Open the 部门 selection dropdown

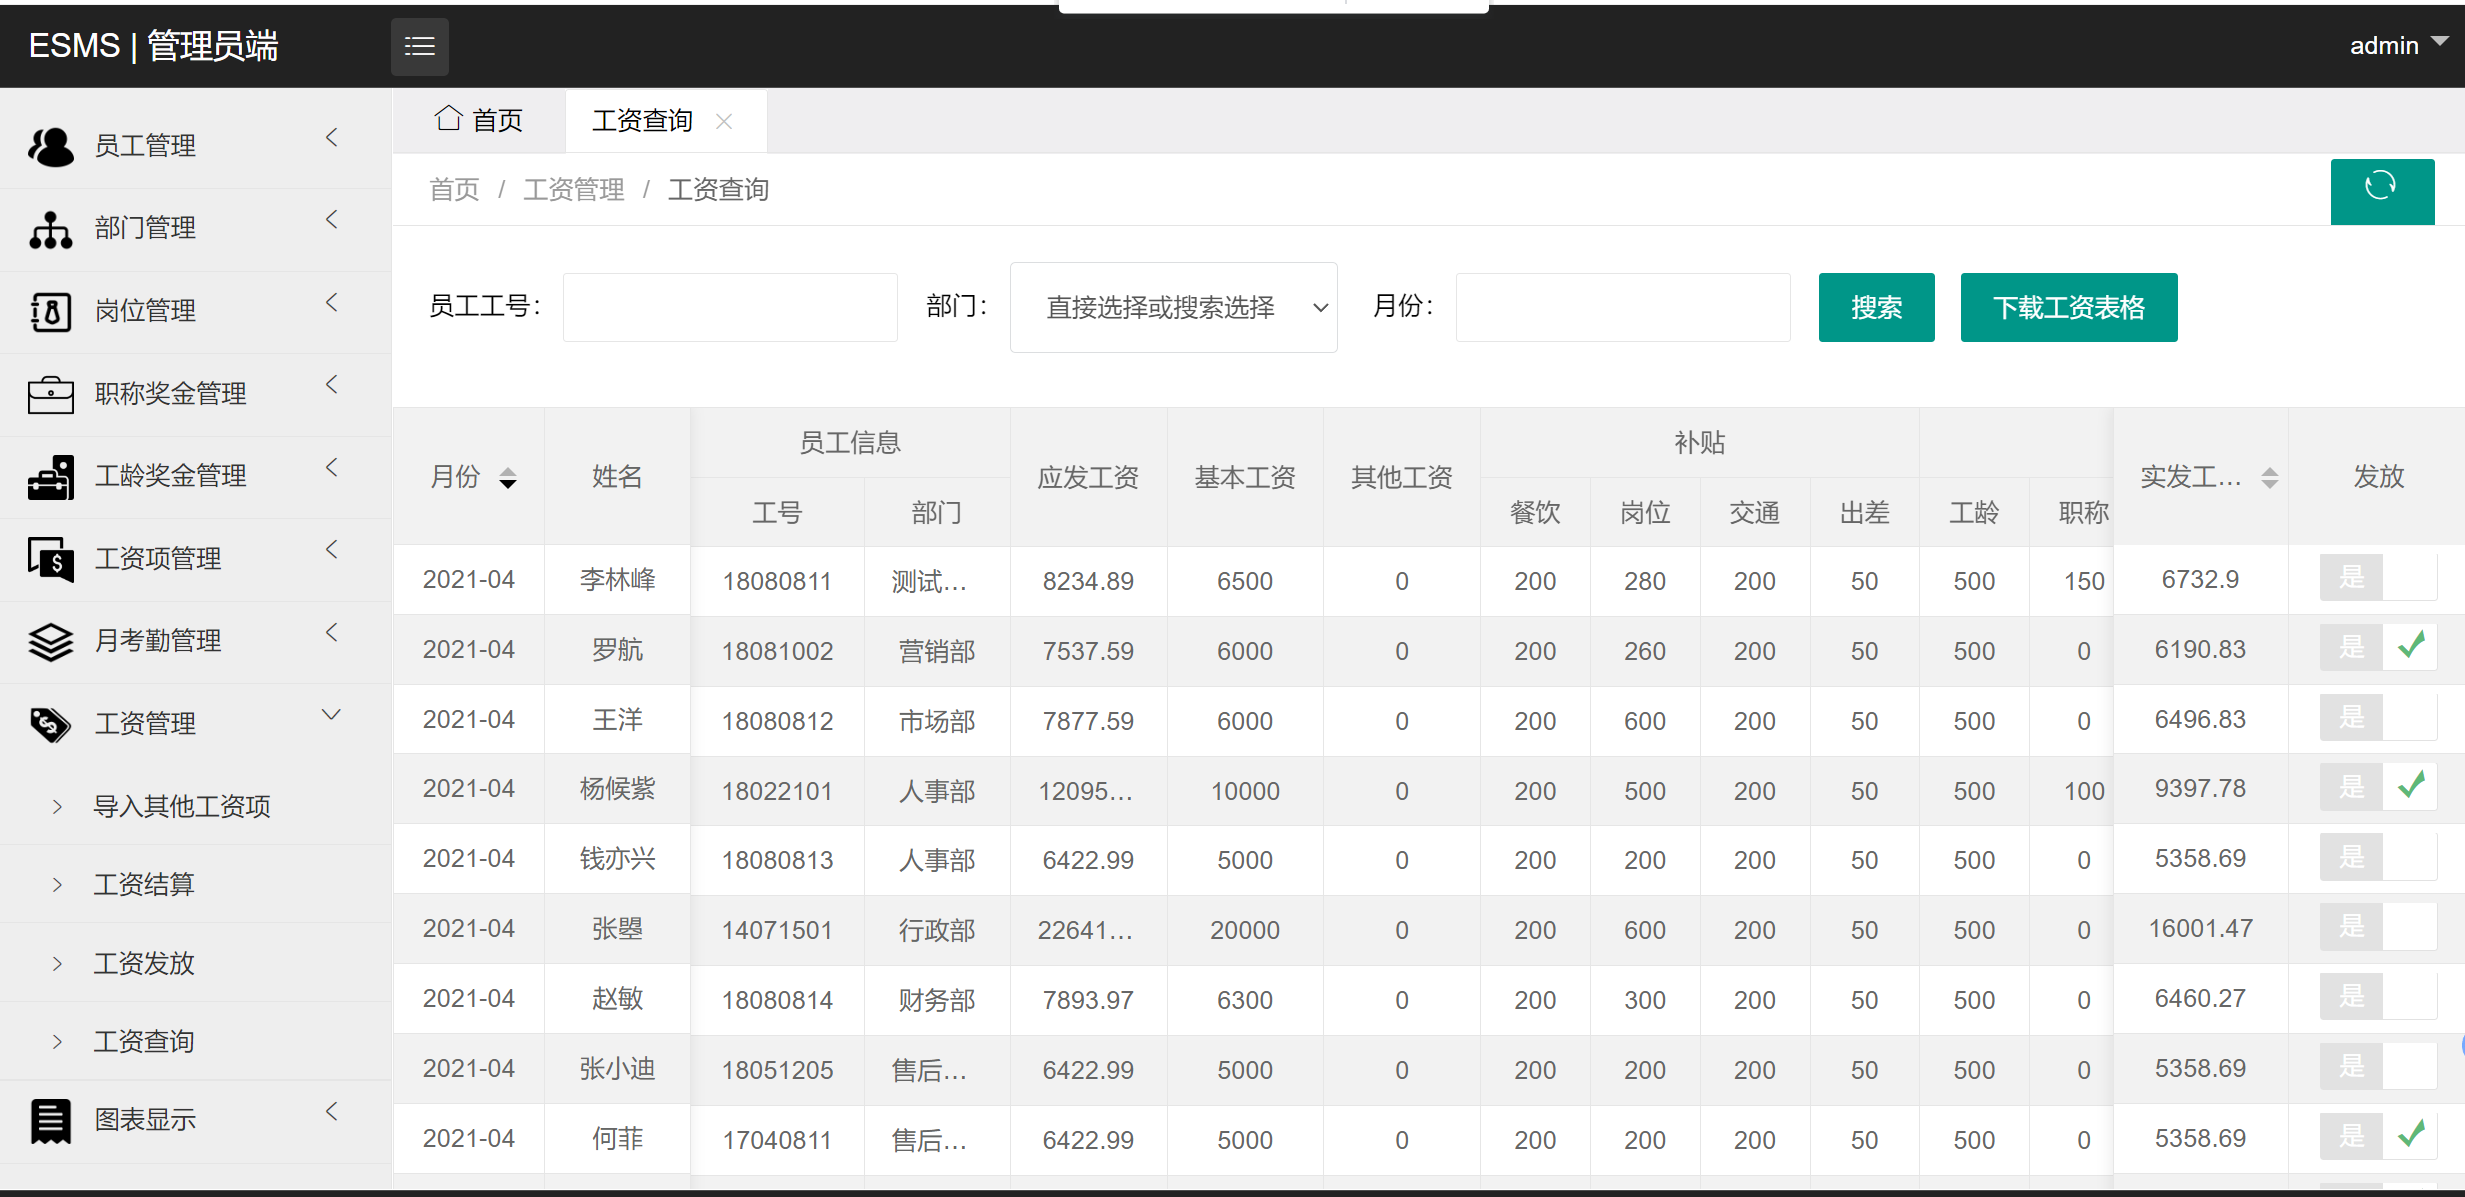[1172, 307]
